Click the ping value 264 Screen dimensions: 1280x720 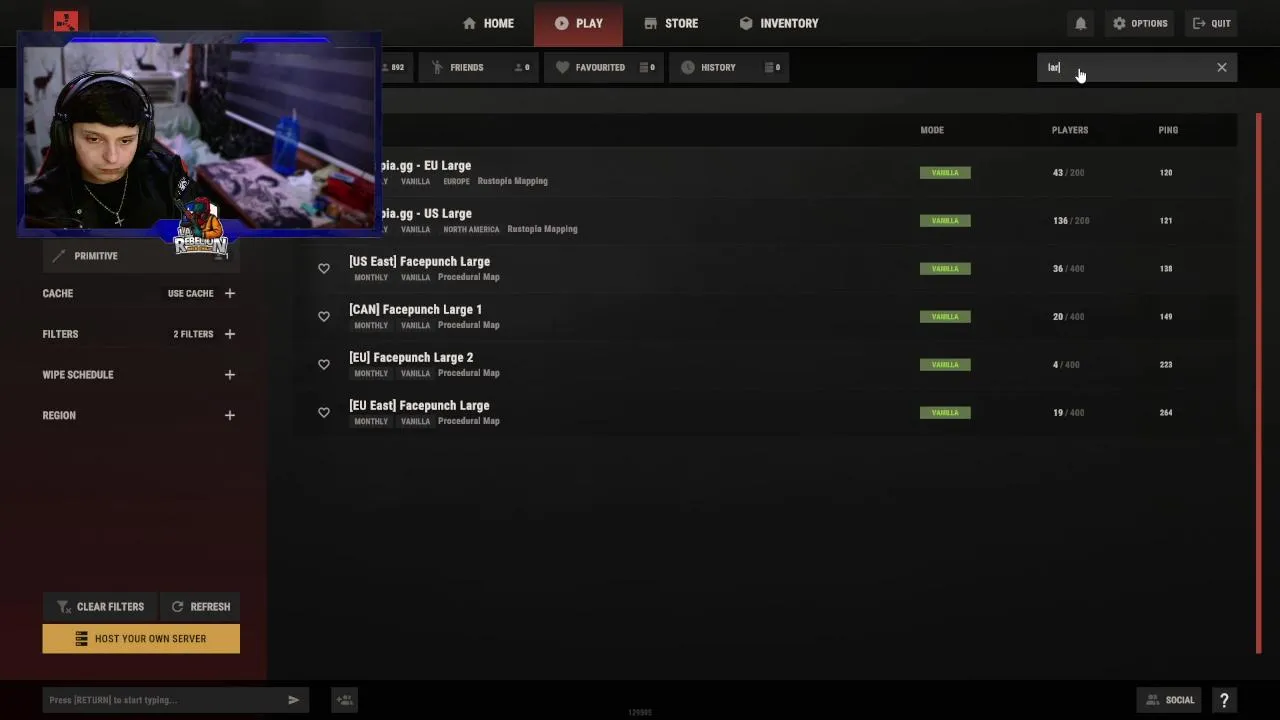[x=1166, y=413]
